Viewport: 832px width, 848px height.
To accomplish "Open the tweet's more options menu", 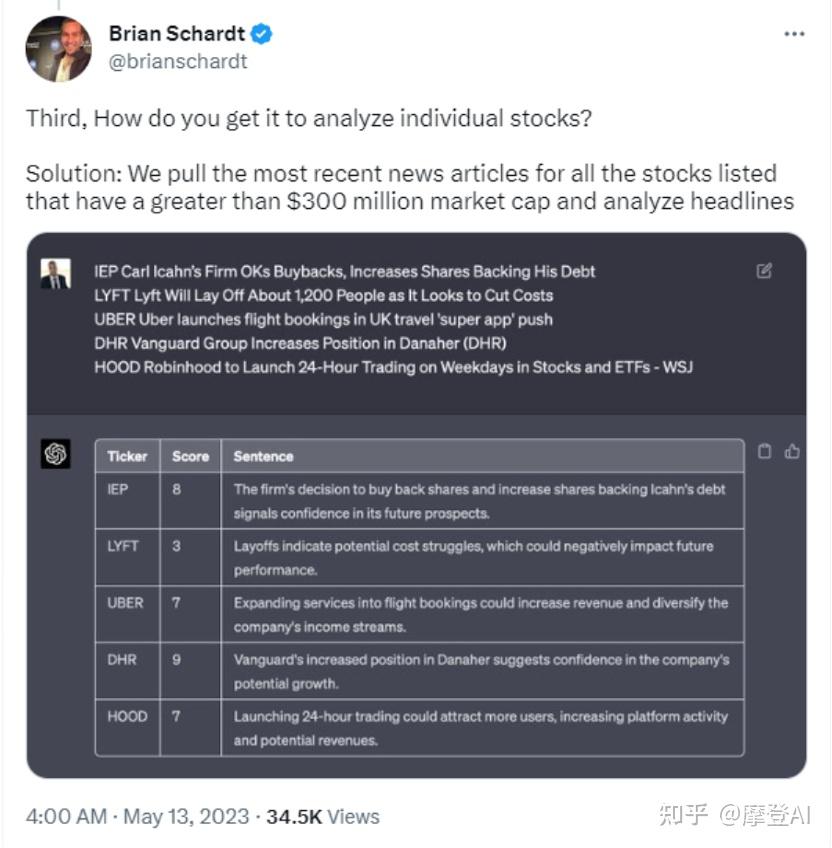I will (x=794, y=35).
